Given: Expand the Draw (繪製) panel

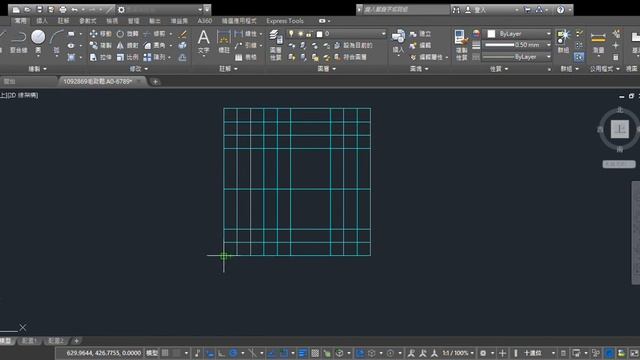Looking at the screenshot, I should click(x=38, y=69).
